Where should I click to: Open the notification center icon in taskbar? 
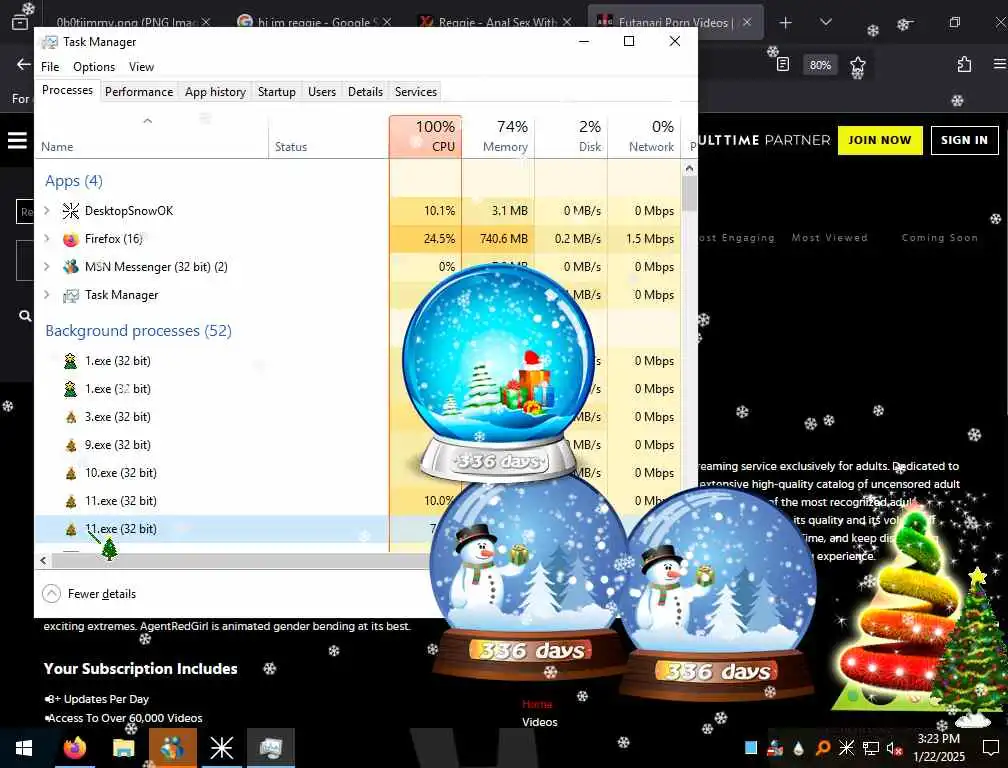991,748
